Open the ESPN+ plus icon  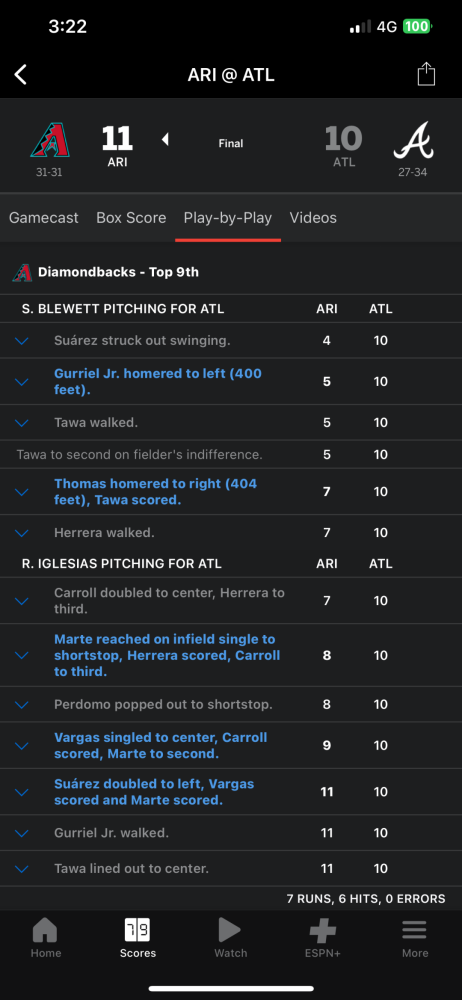tap(323, 930)
